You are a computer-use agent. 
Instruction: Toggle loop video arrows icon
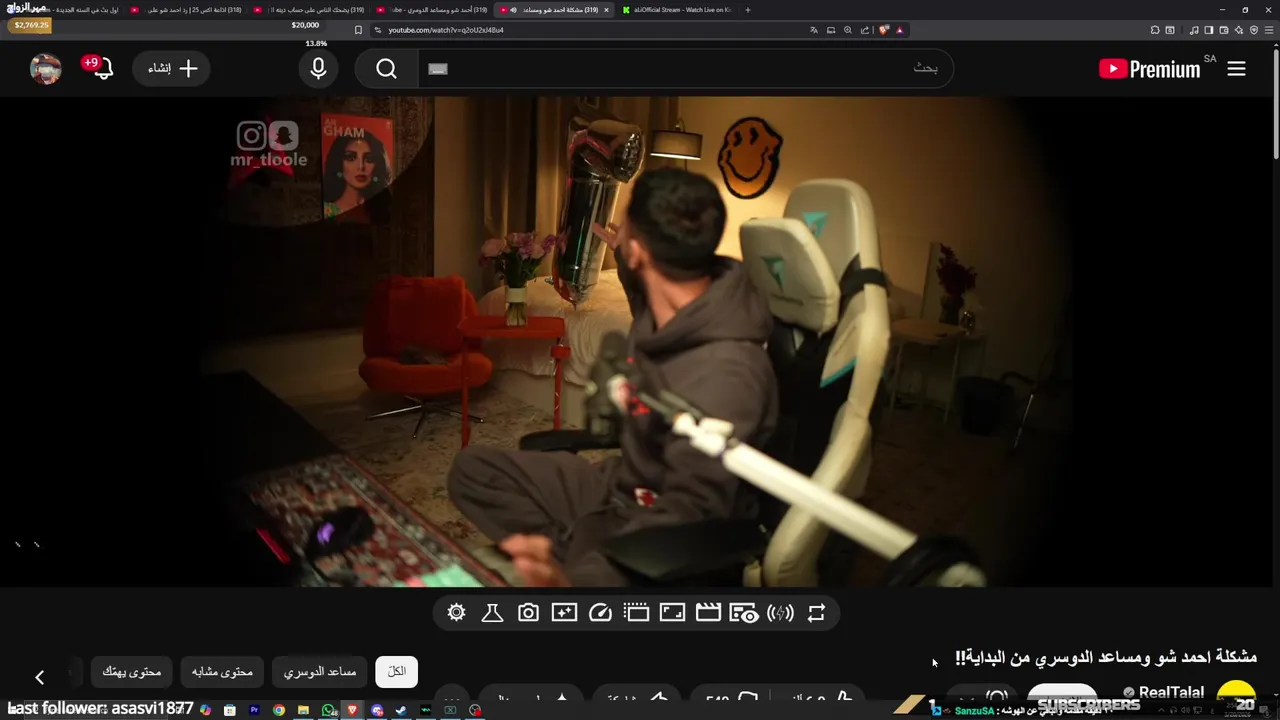(816, 613)
